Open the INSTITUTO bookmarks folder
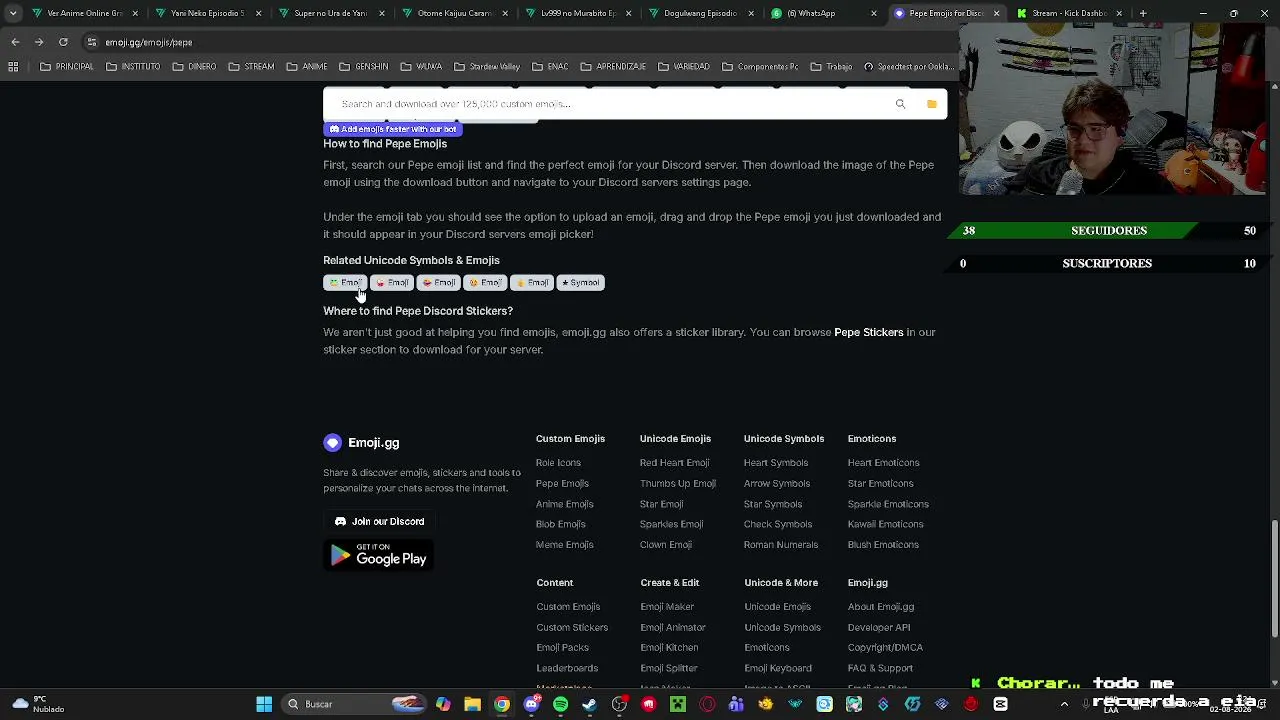Viewport: 1280px width, 720px height. [x=132, y=67]
